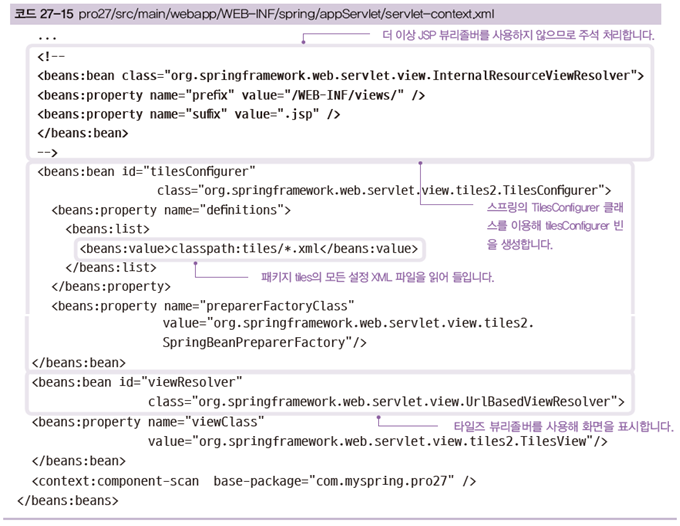680x526 pixels.
Task: Click the property name="viewClass" line
Action: pyautogui.click(x=148, y=422)
